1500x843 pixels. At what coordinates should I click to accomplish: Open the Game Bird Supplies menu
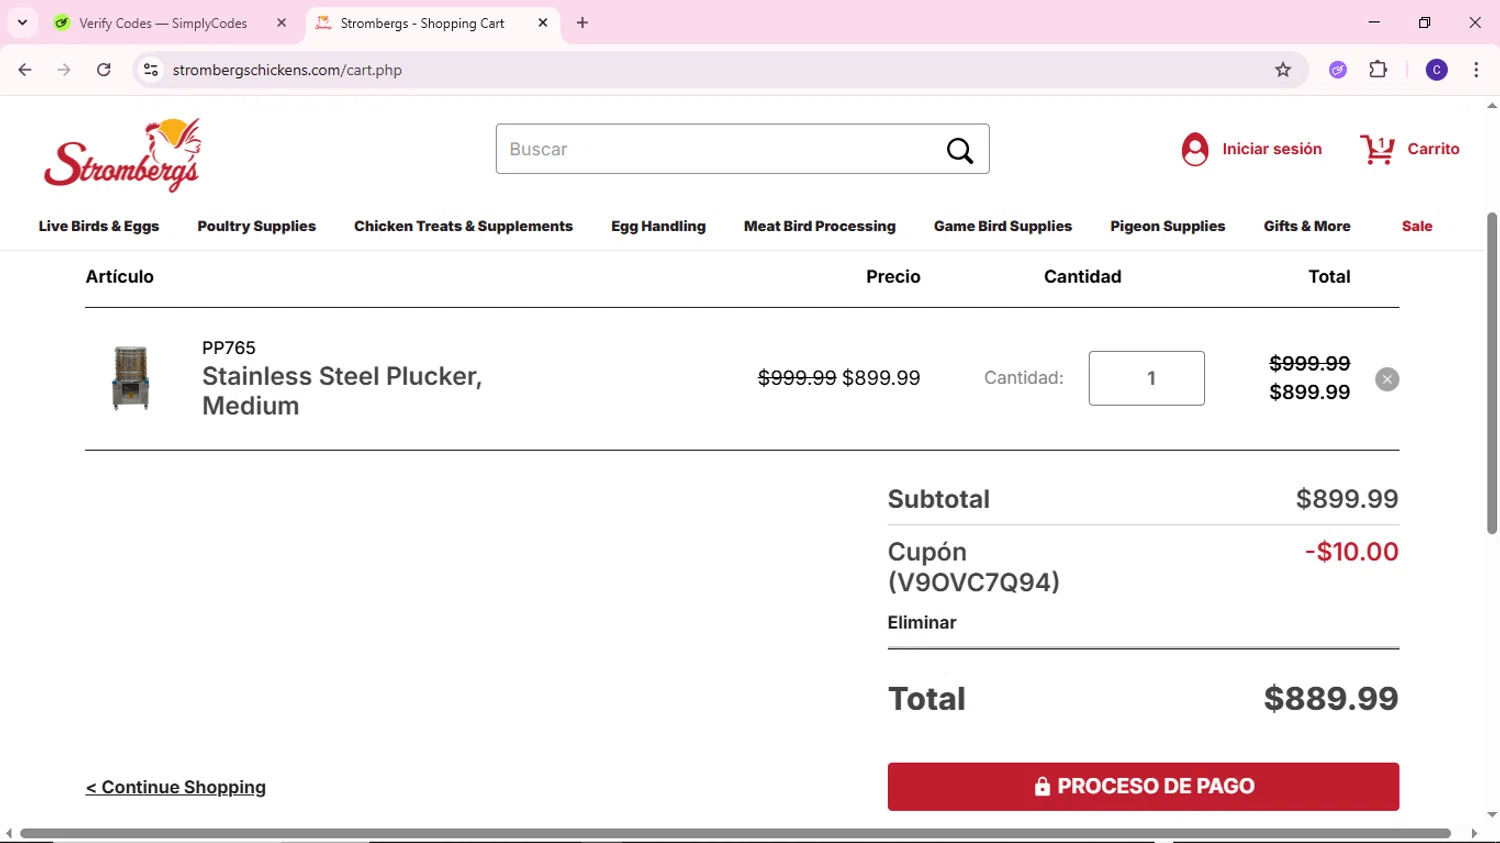[1003, 226]
